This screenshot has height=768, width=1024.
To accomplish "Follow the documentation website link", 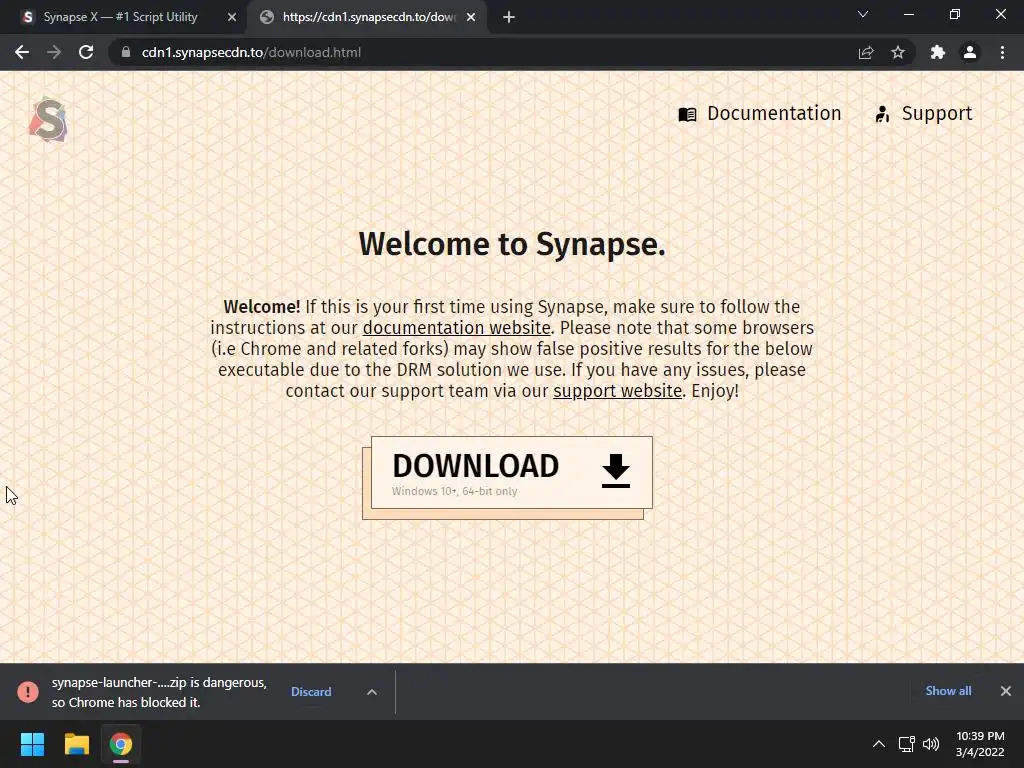I will (x=456, y=328).
